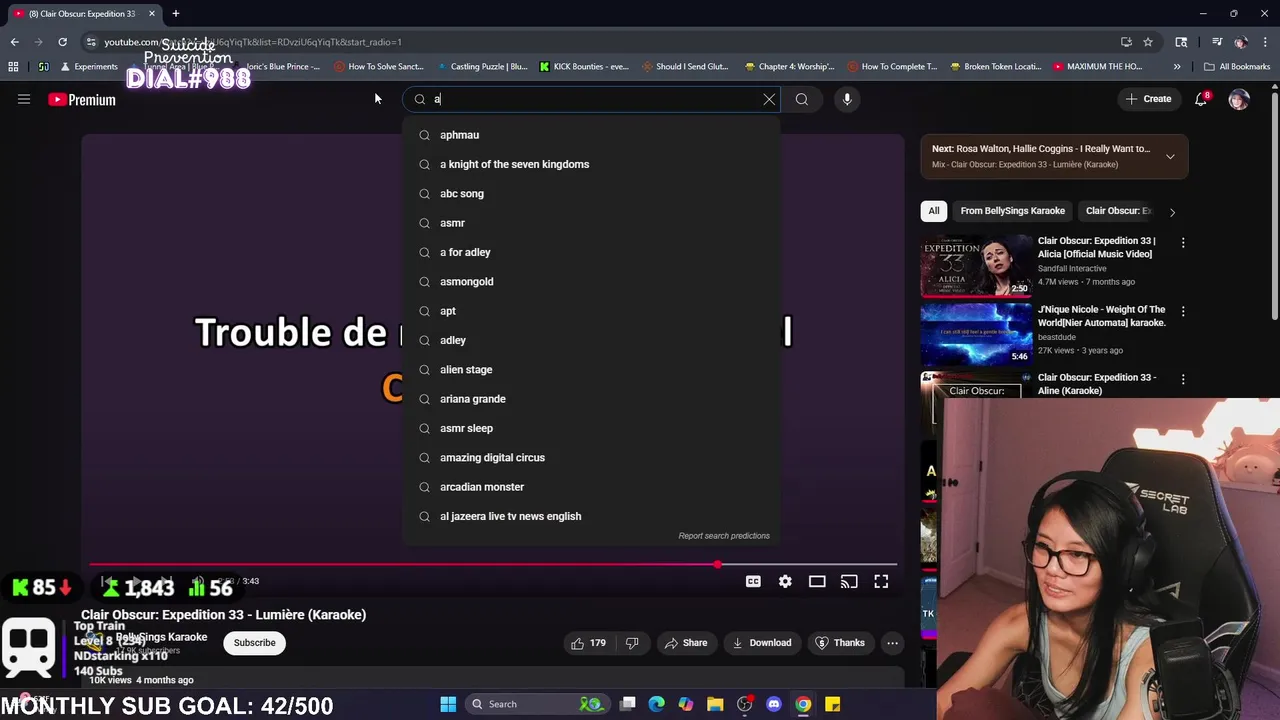This screenshot has width=1280, height=720.
Task: Open the YouTube guide hamburger menu
Action: [24, 99]
